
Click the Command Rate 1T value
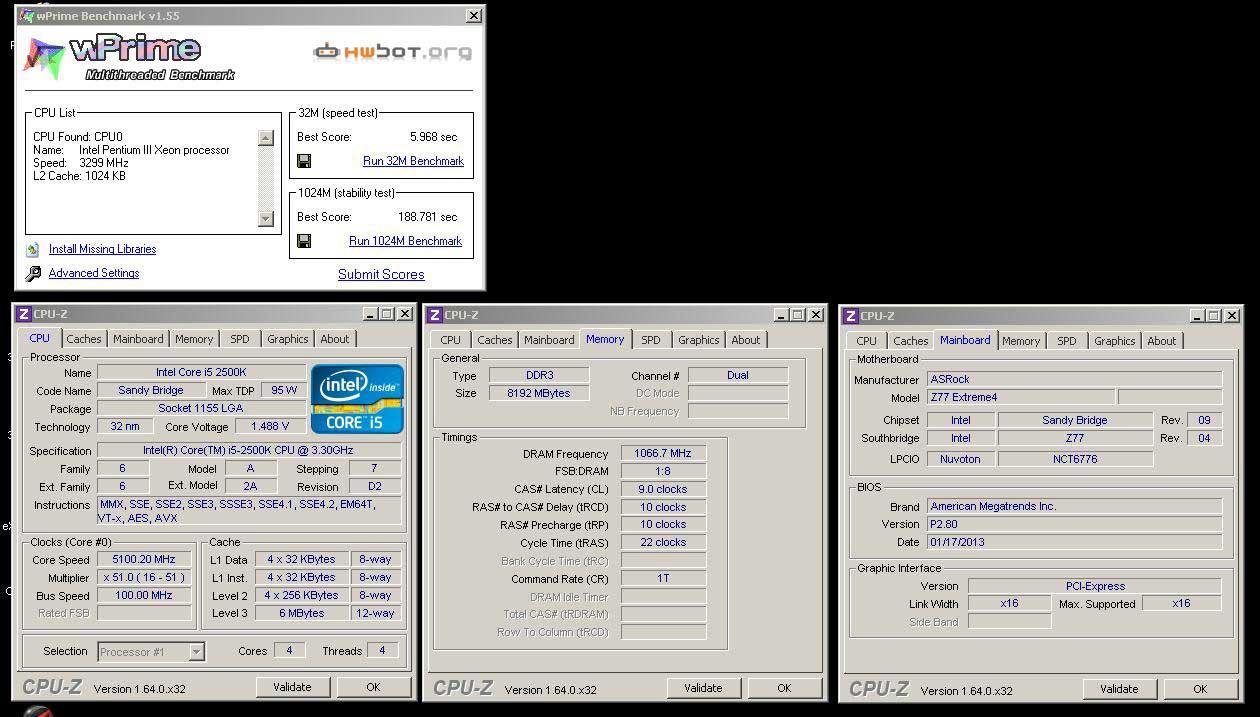663,579
